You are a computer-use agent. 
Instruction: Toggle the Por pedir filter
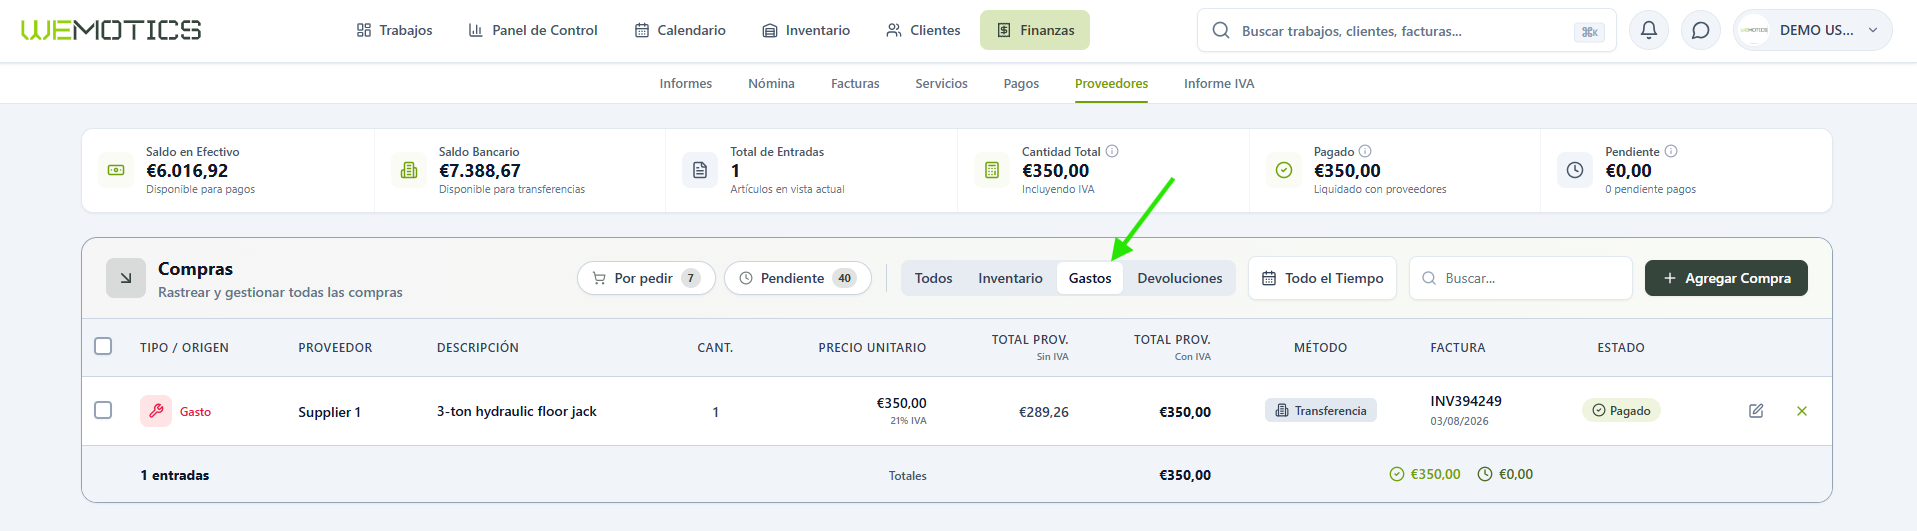coord(646,278)
